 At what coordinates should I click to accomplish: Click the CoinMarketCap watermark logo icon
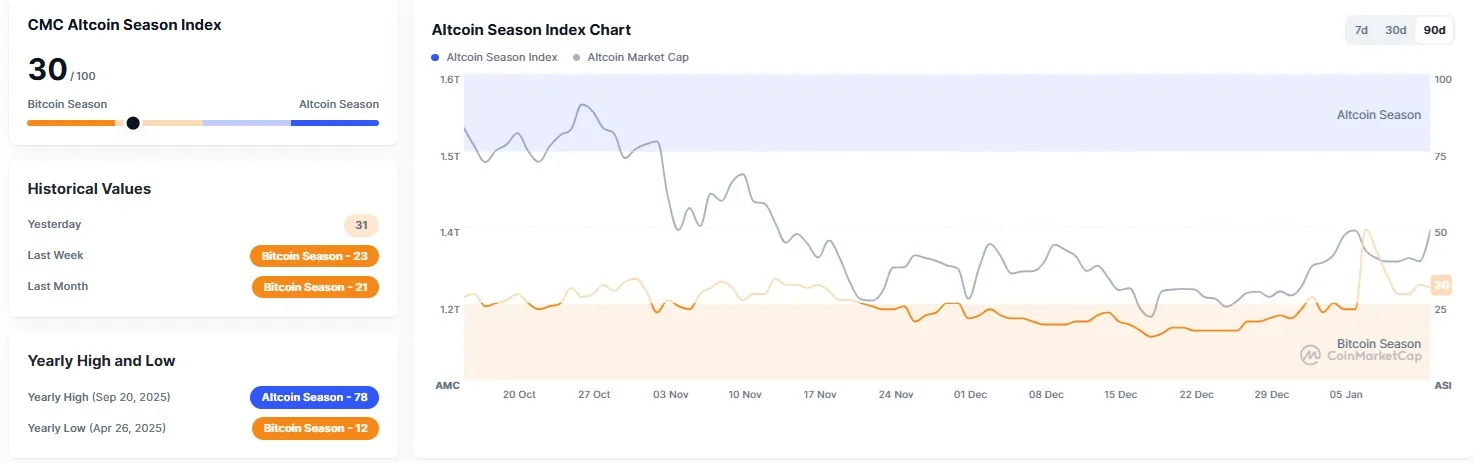[x=1310, y=355]
